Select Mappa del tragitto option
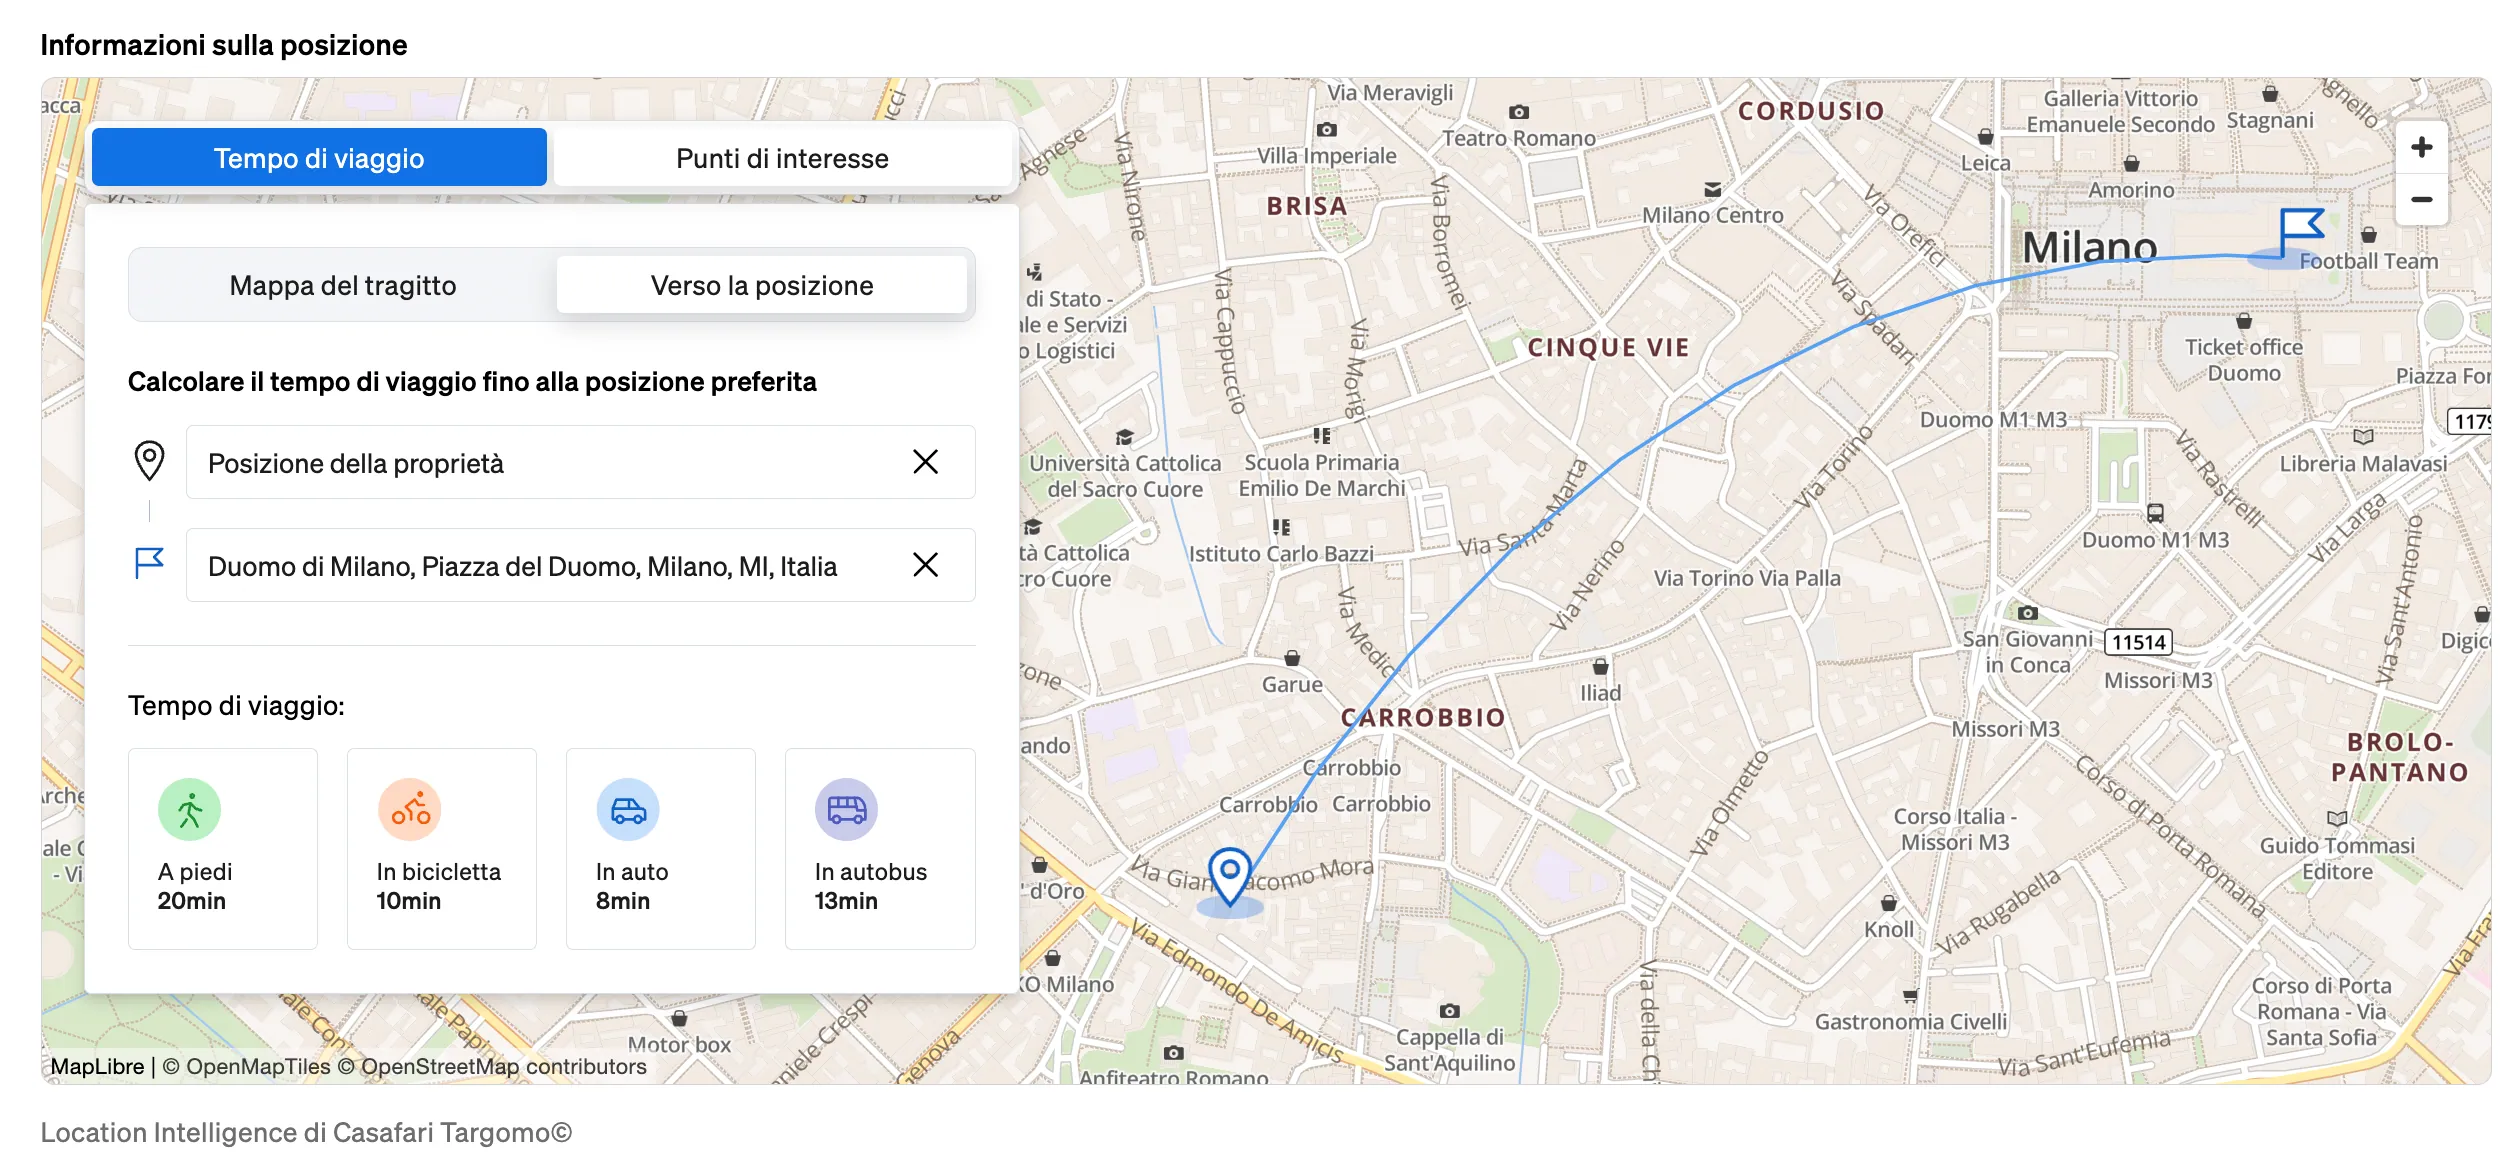This screenshot has width=2508, height=1152. [343, 286]
